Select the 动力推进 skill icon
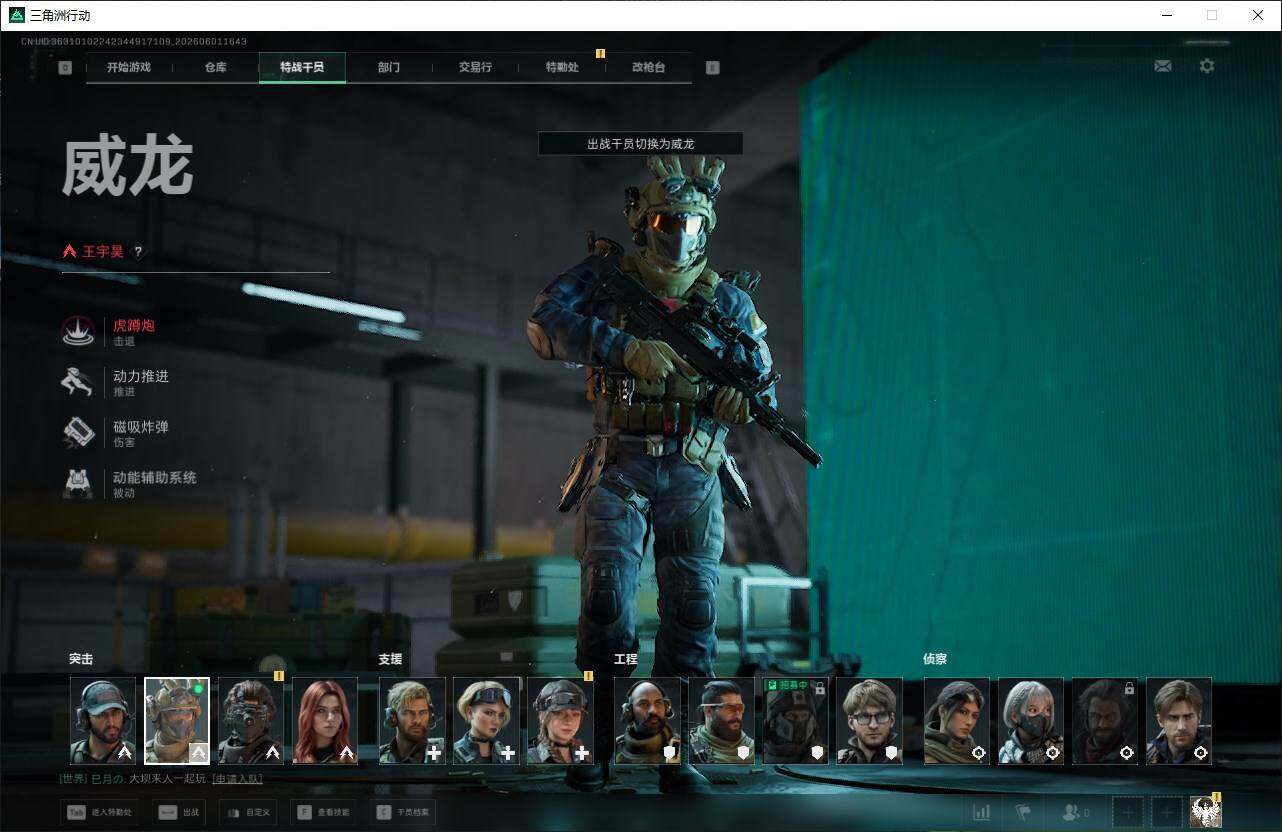The width and height of the screenshot is (1282, 832). tap(78, 382)
